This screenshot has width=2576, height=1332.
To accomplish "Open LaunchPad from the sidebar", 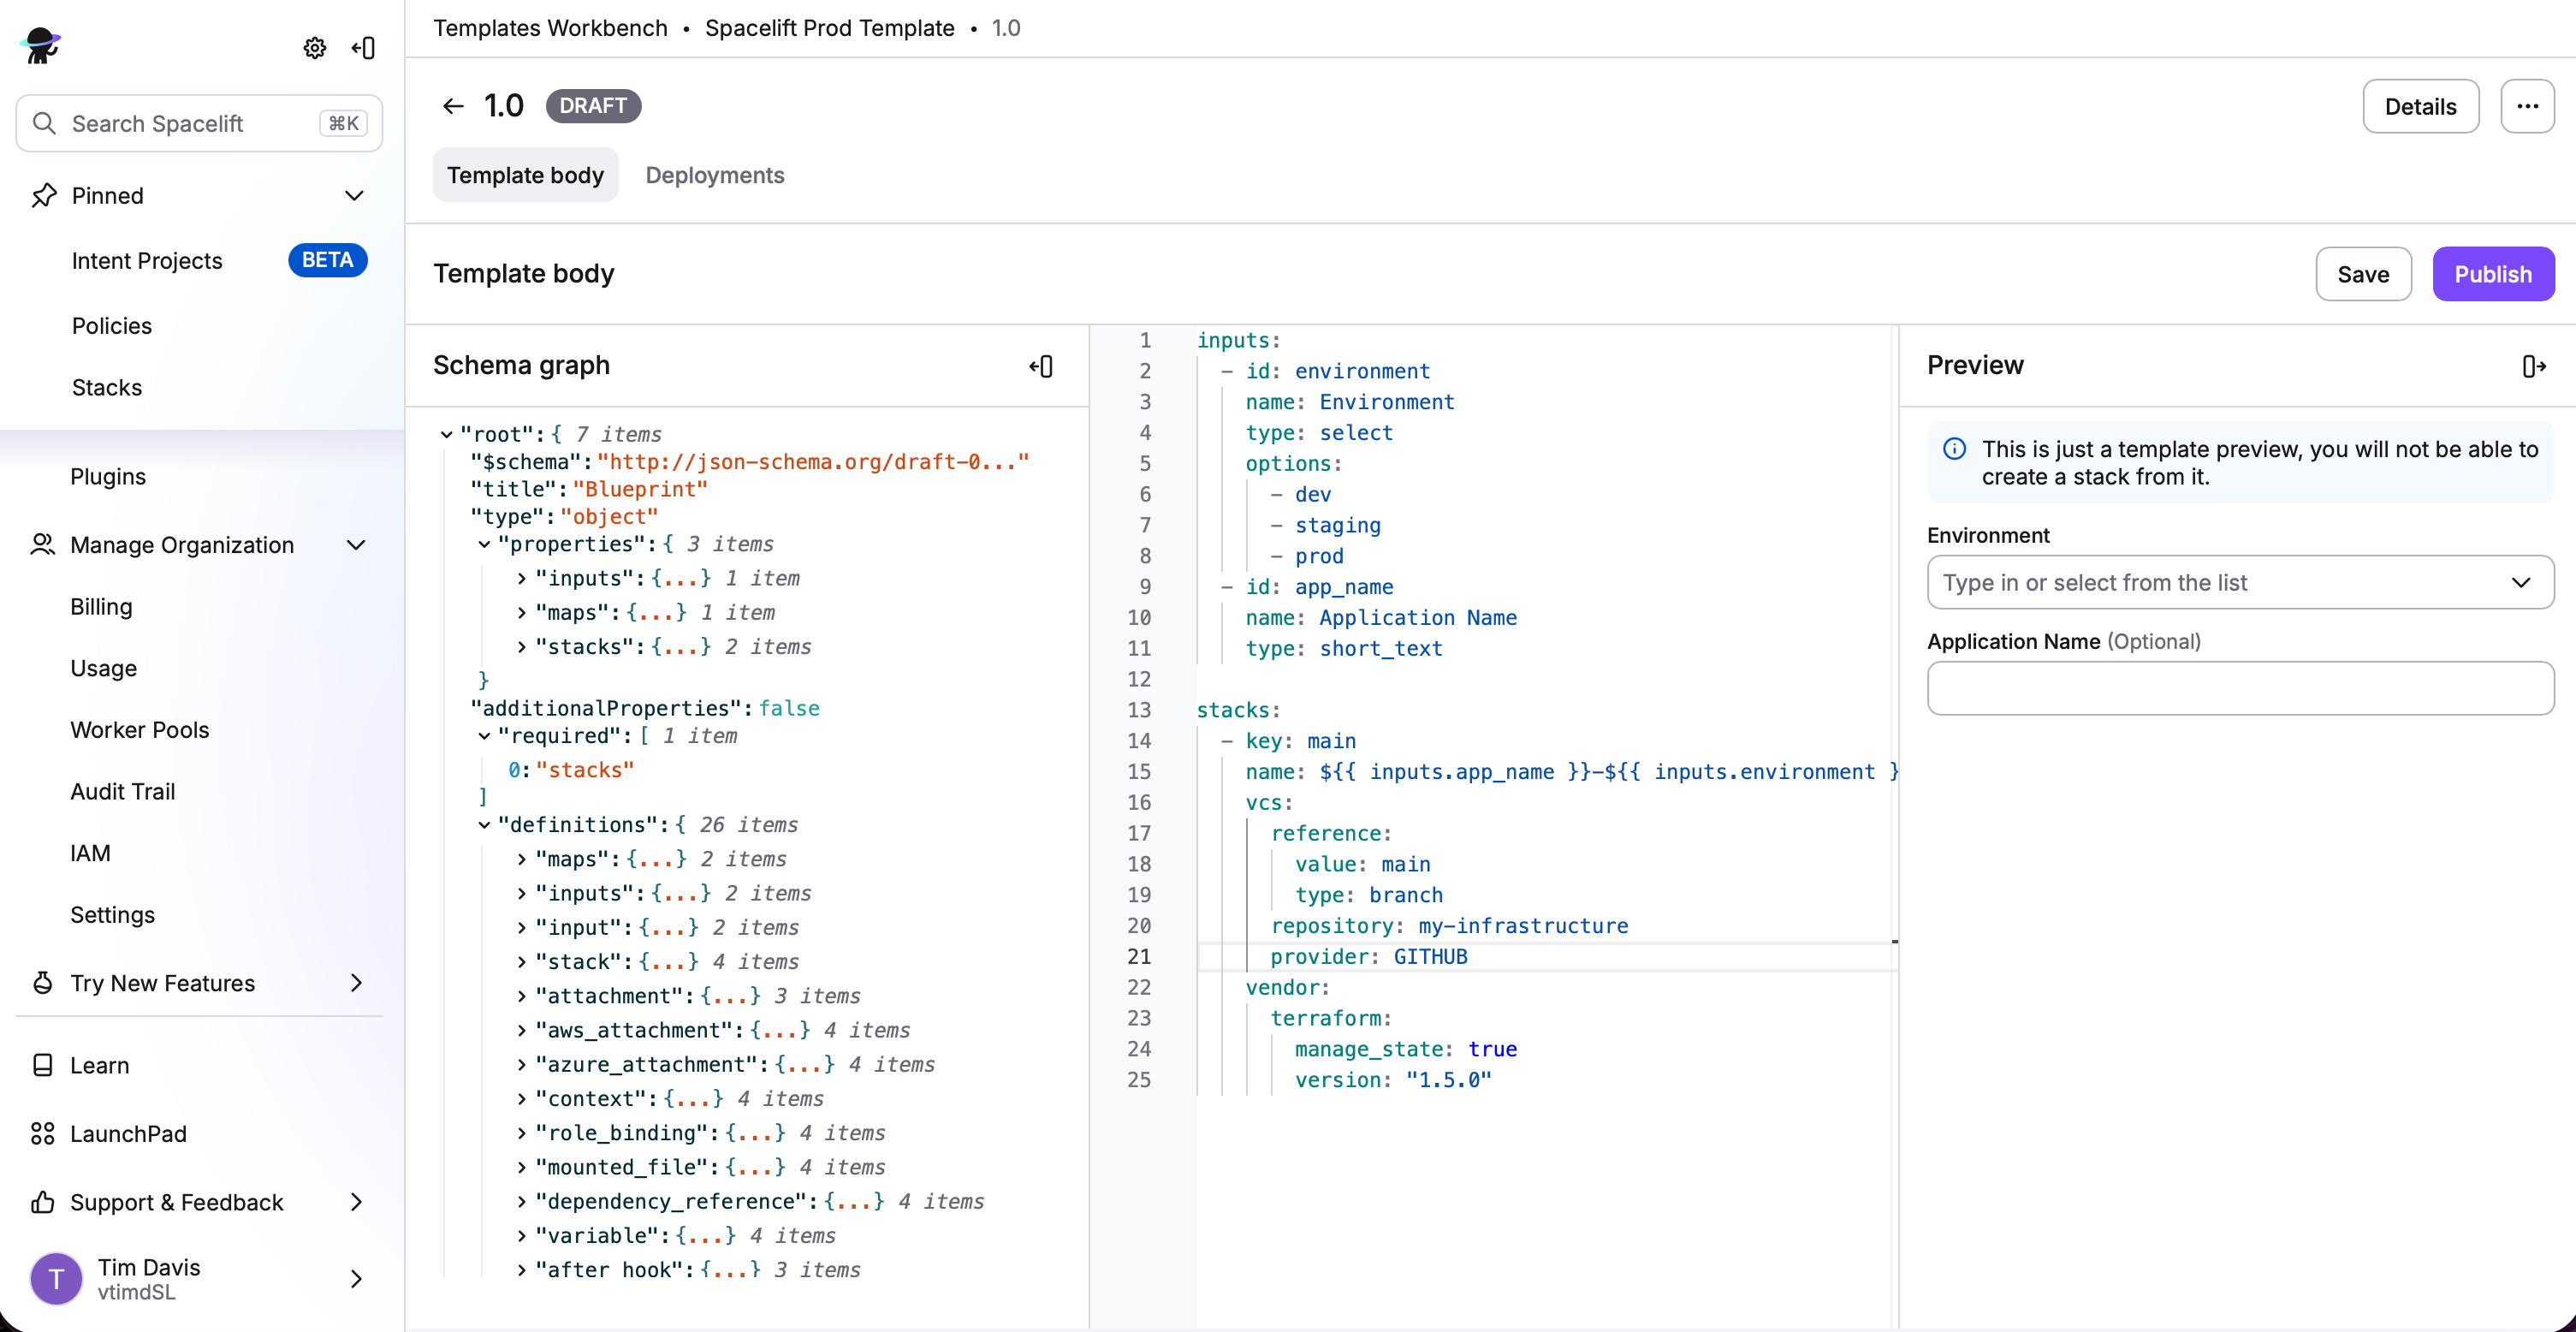I will coord(128,1133).
